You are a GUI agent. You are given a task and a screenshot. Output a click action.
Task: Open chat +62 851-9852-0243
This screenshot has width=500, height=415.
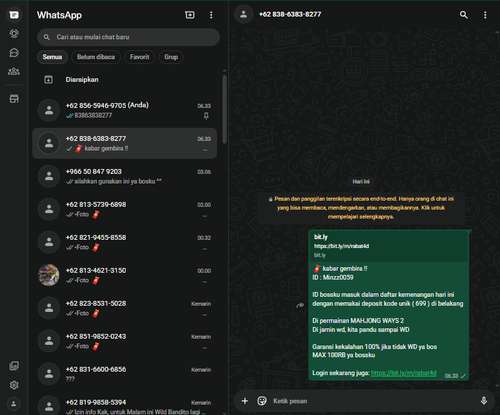pos(125,341)
